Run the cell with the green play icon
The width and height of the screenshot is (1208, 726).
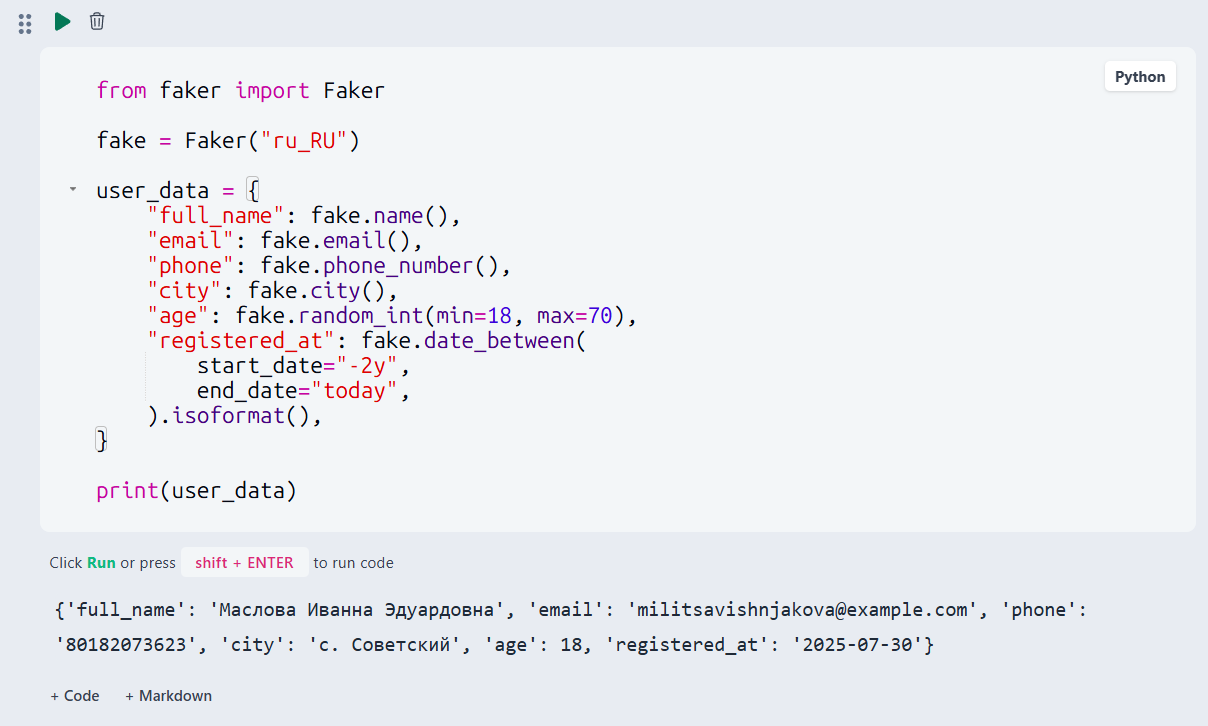62,21
